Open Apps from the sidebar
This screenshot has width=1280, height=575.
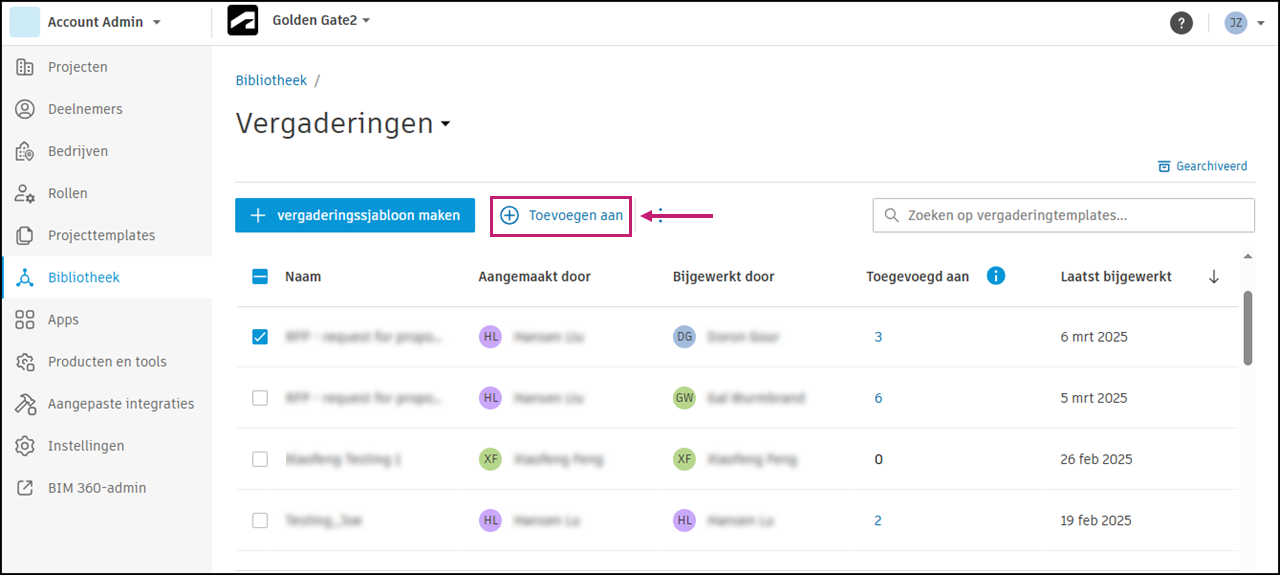[x=63, y=320]
